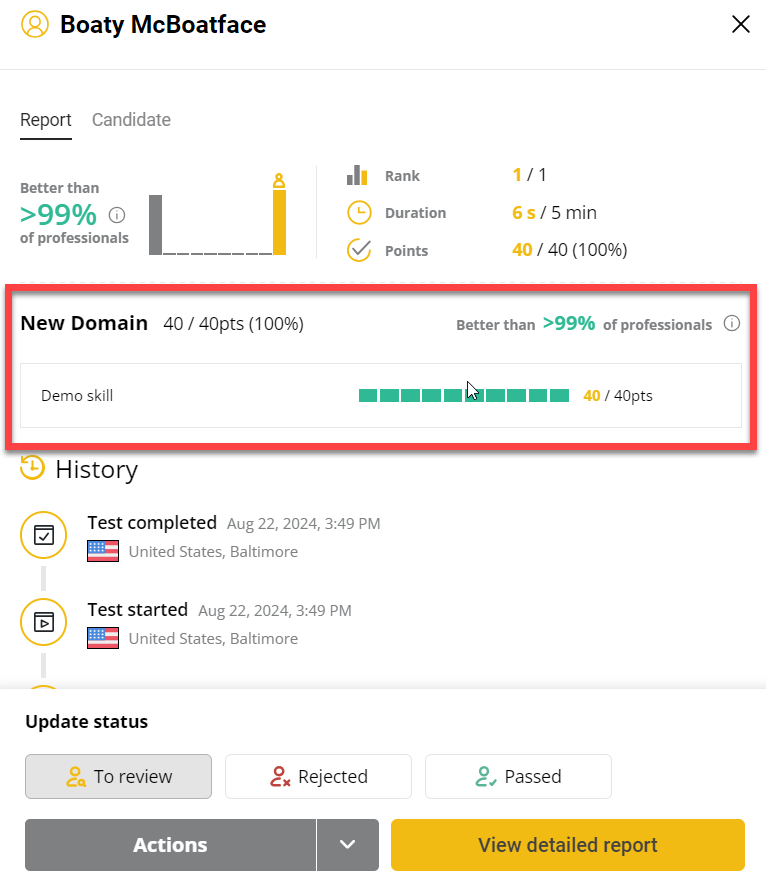The image size is (766, 880).
Task: Click the Points checkmark icon
Action: [x=358, y=250]
